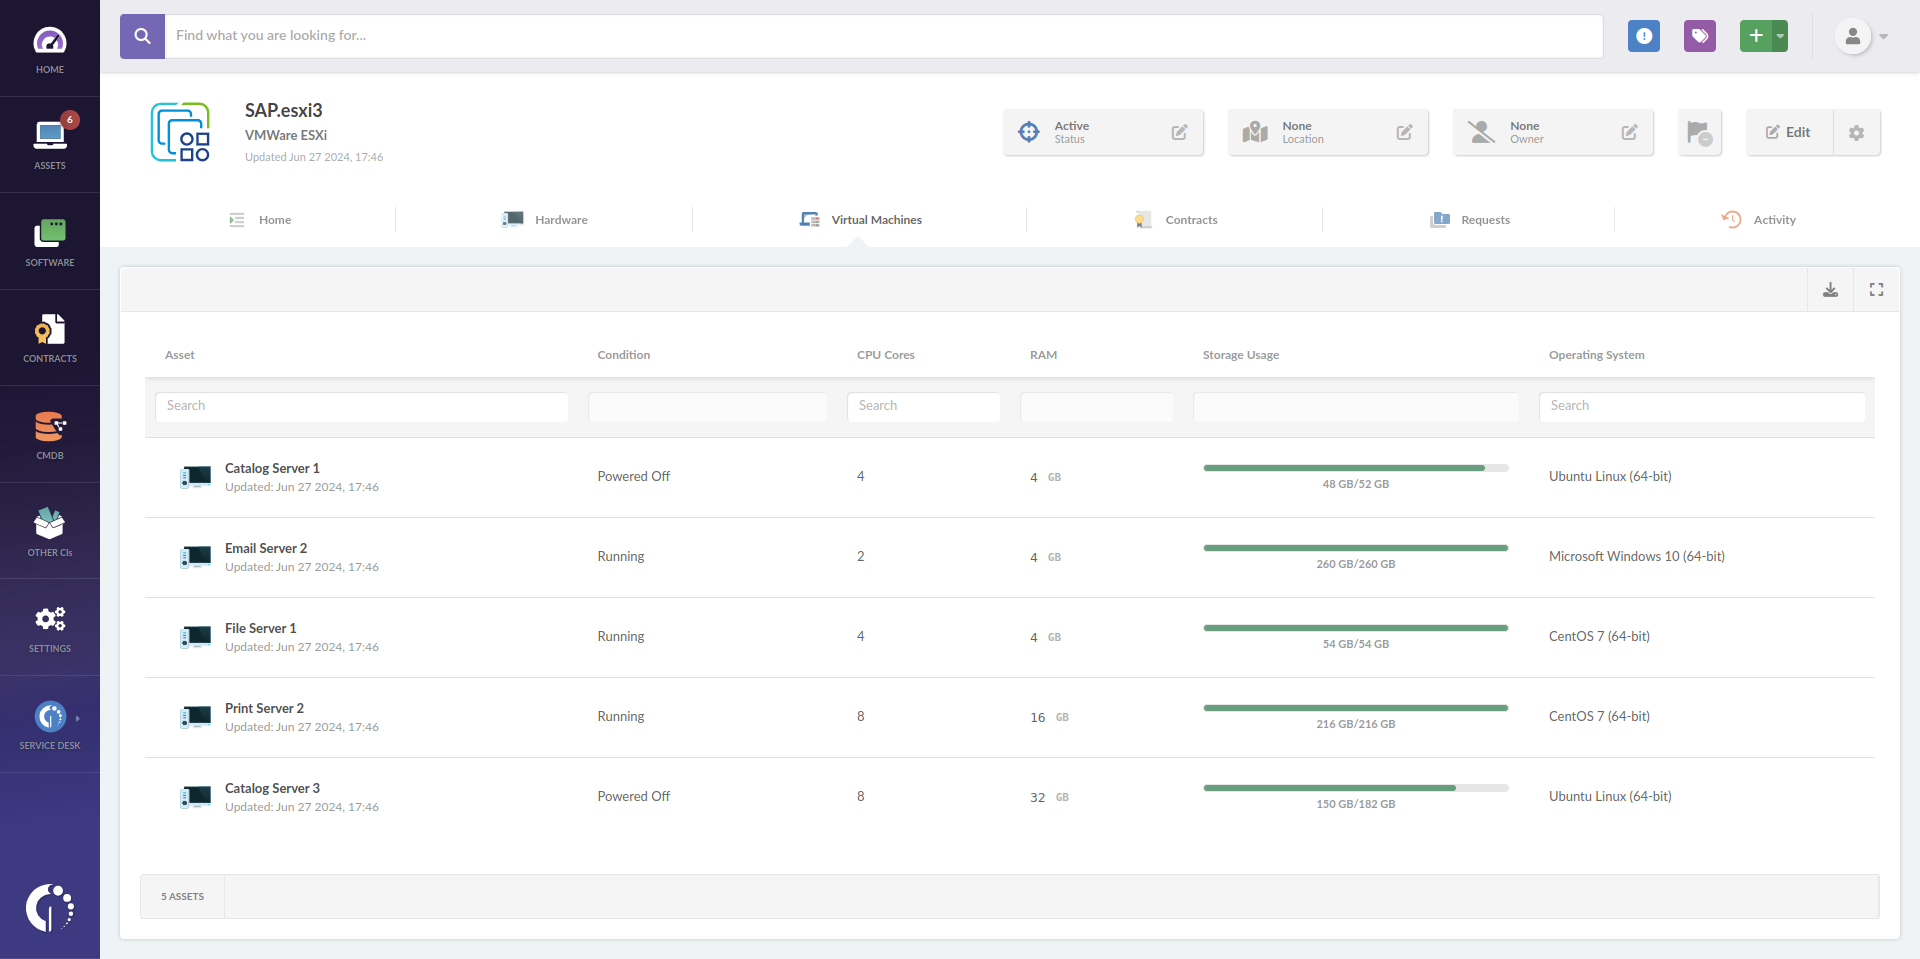The image size is (1920, 959).
Task: Click the Edit button for SAP.esxi3
Action: (x=1789, y=132)
